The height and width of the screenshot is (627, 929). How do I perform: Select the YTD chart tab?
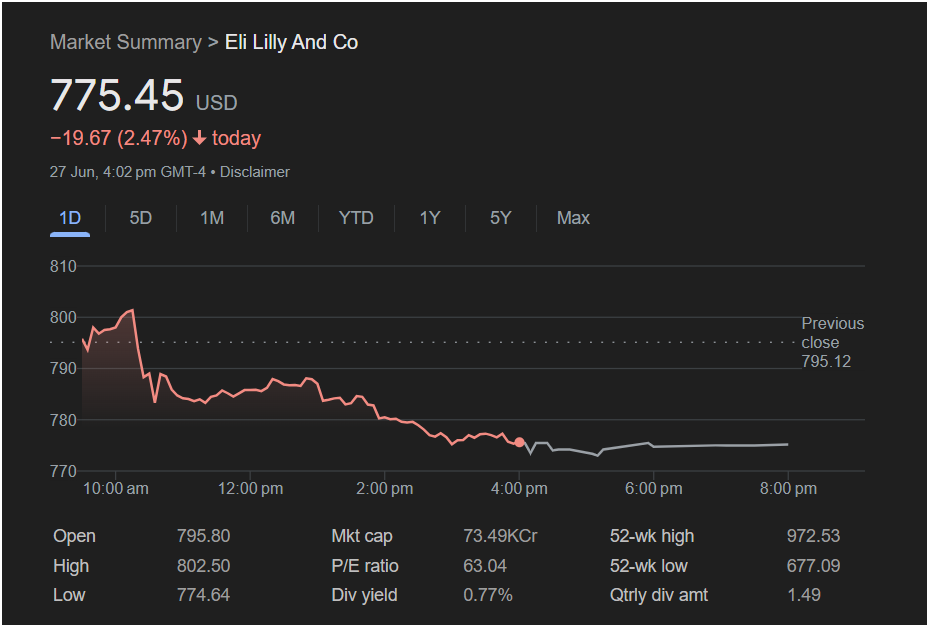pos(356,218)
